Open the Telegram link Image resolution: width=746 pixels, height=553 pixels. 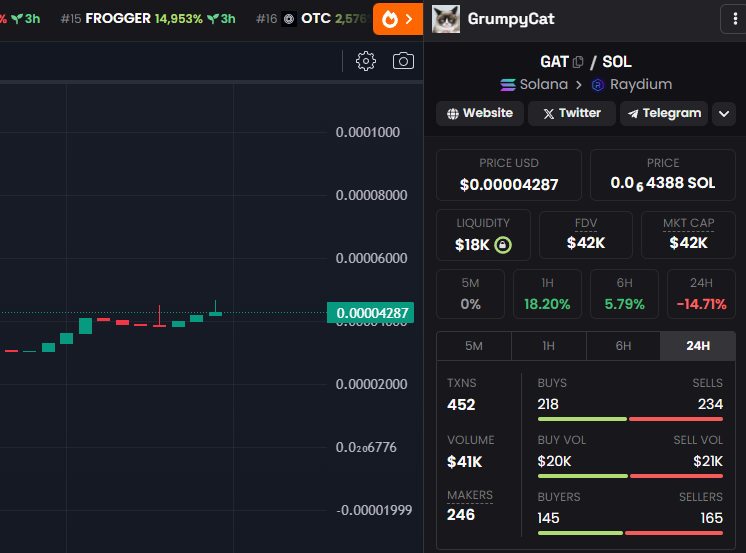tap(664, 113)
